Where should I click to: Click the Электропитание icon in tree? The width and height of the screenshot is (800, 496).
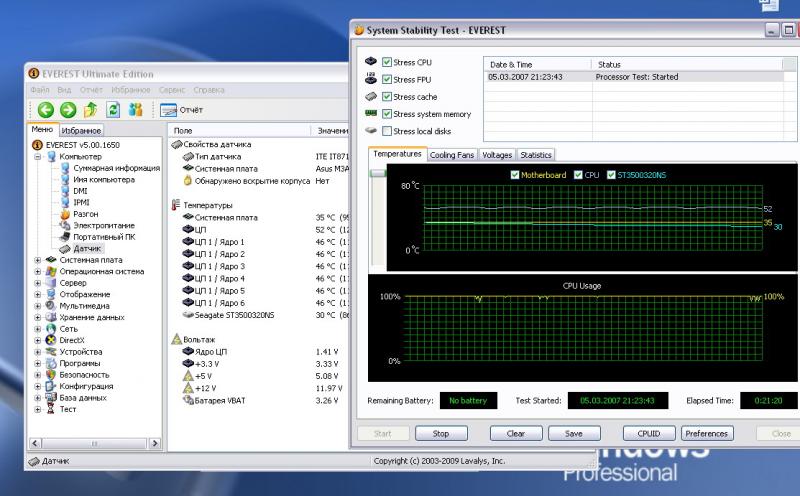[x=65, y=226]
